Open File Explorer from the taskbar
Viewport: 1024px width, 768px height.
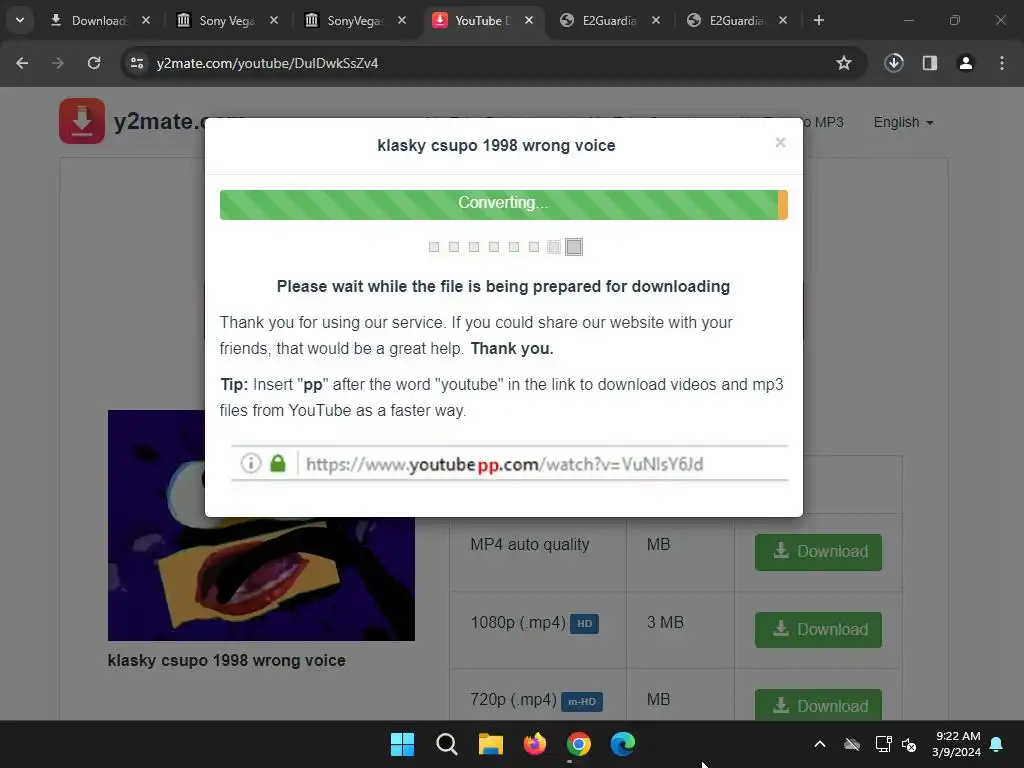[490, 744]
